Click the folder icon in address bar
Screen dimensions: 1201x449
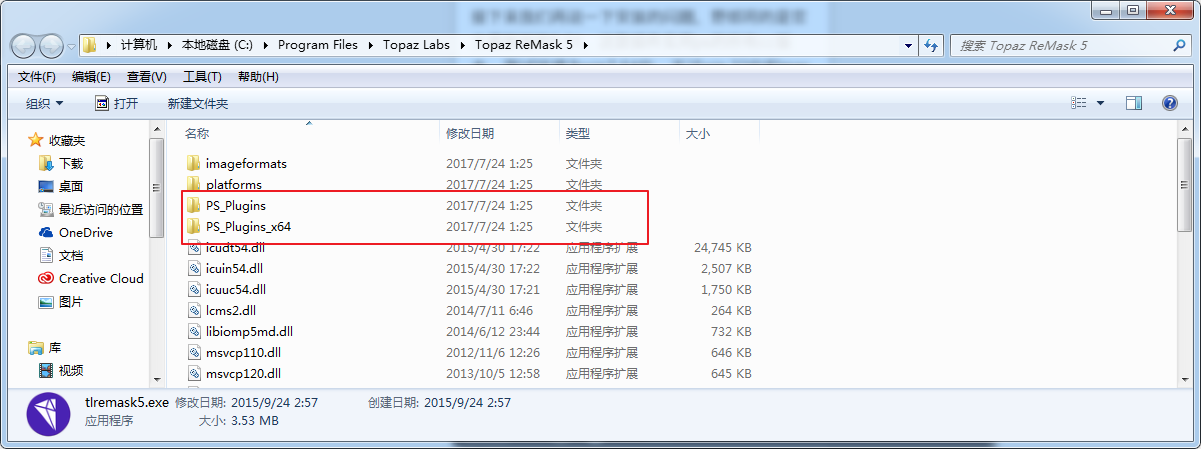click(89, 45)
